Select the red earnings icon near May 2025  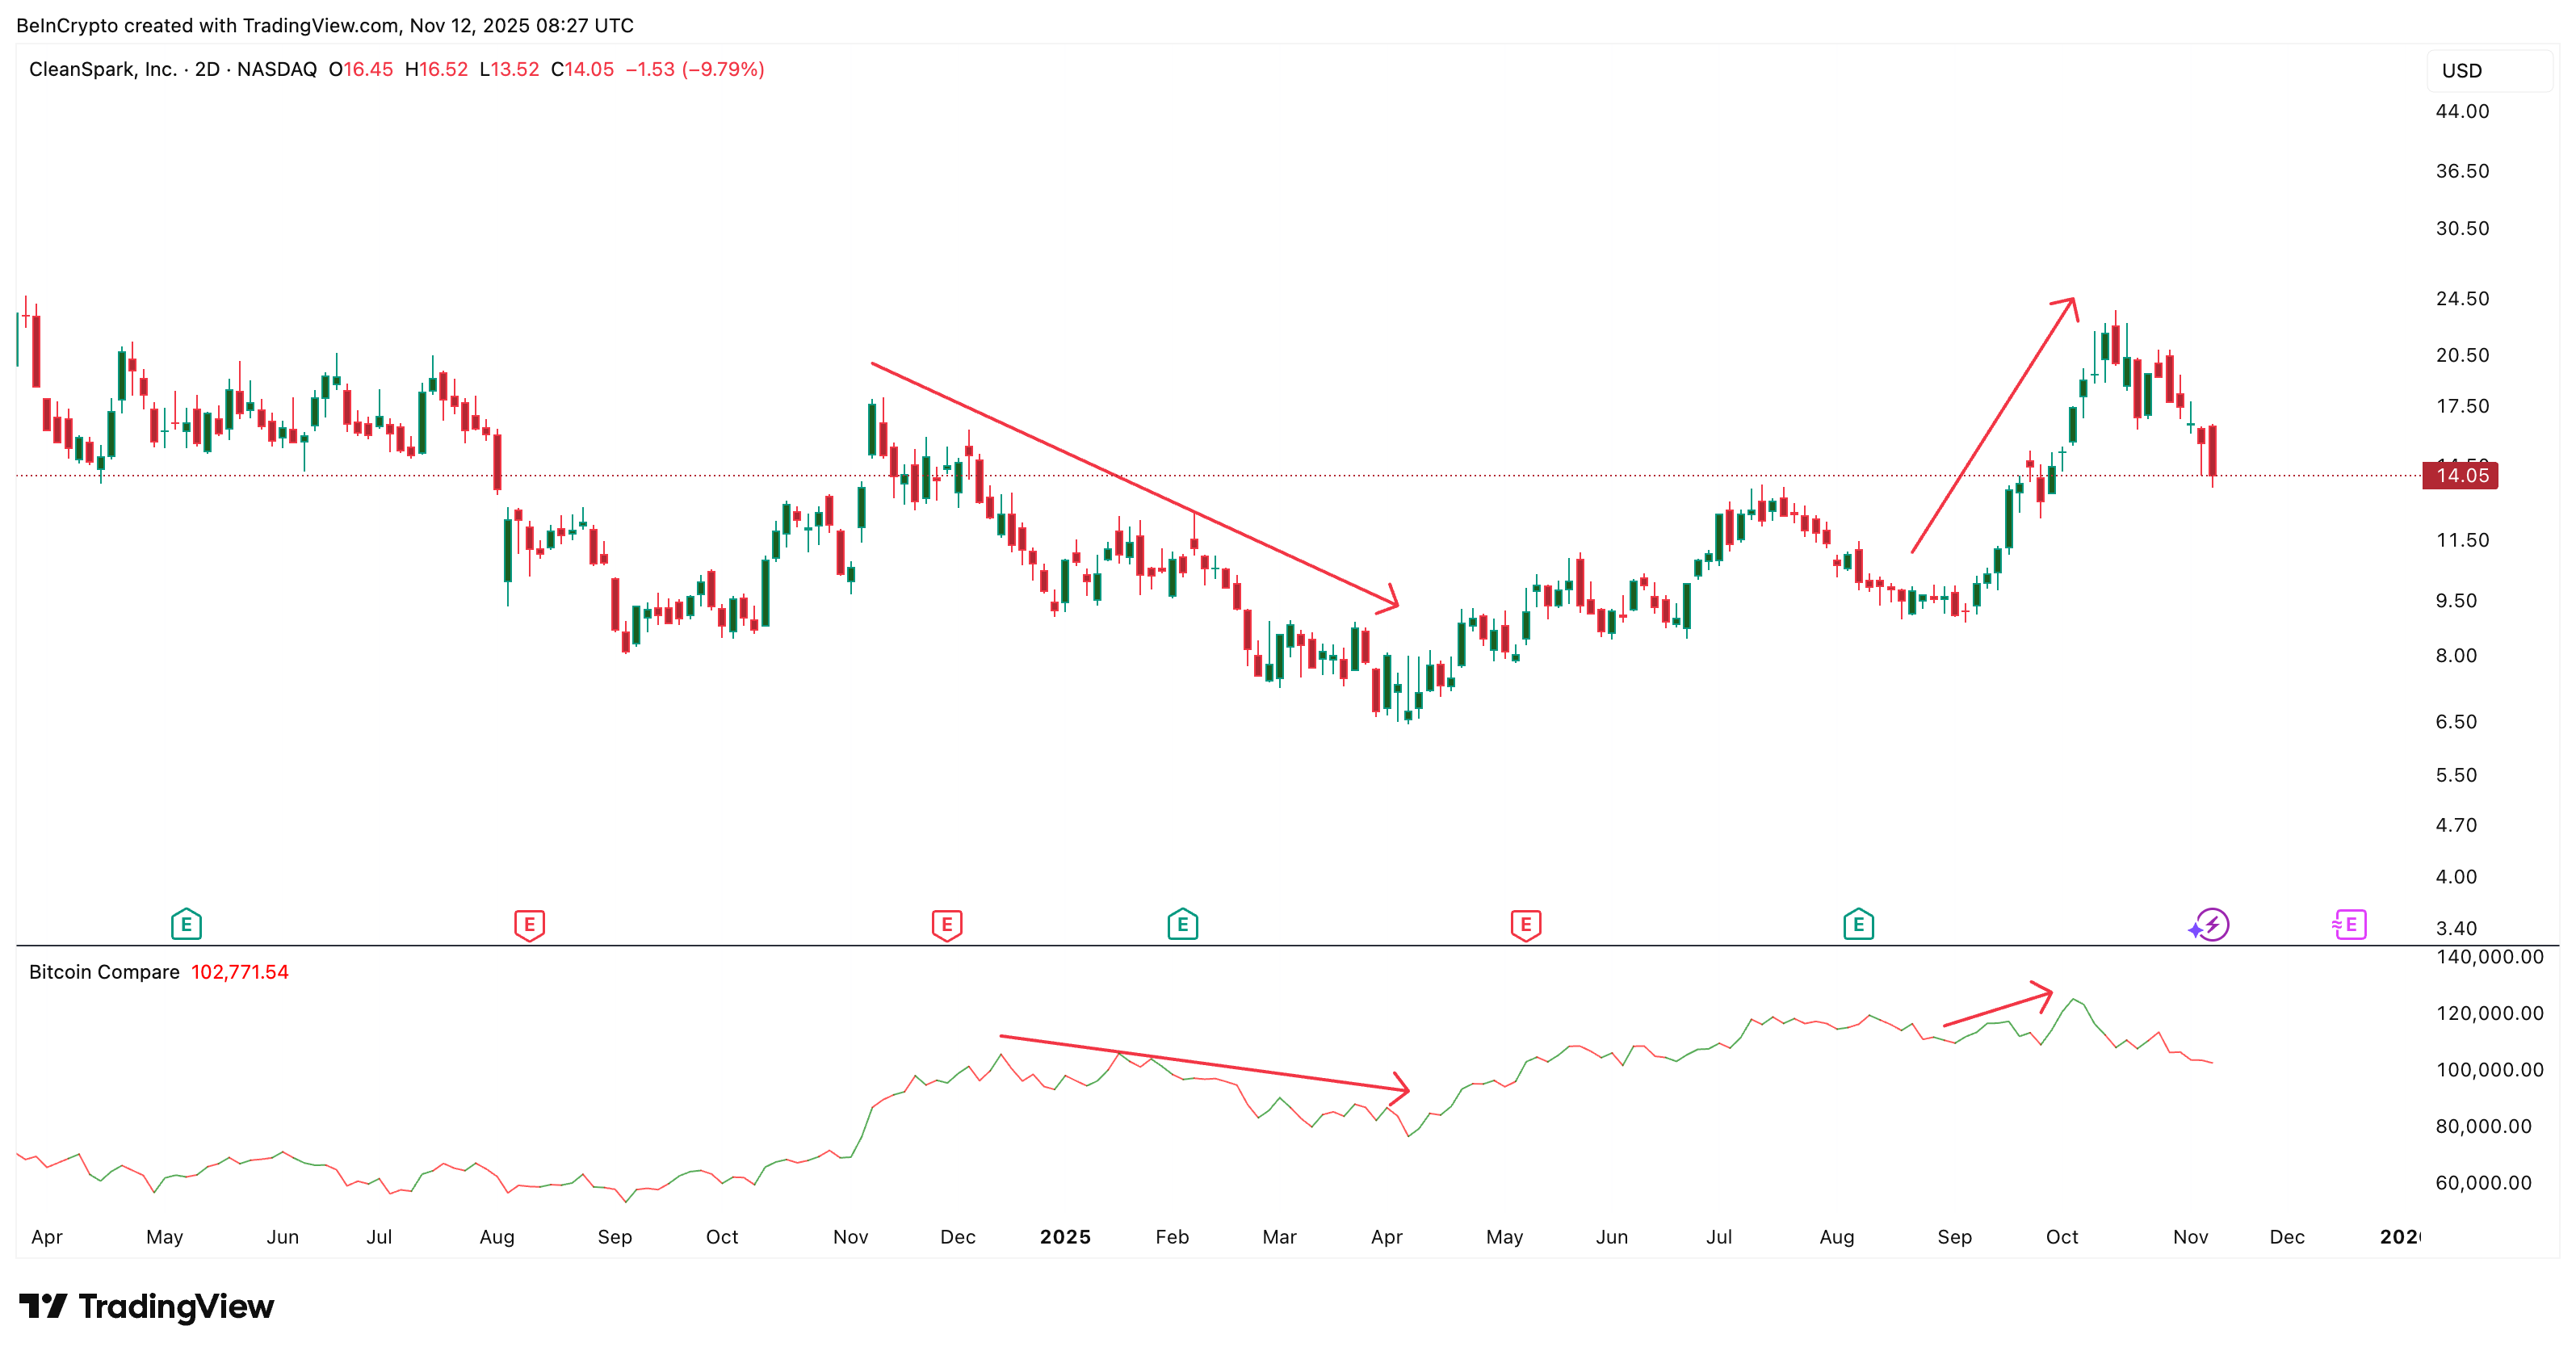1525,925
